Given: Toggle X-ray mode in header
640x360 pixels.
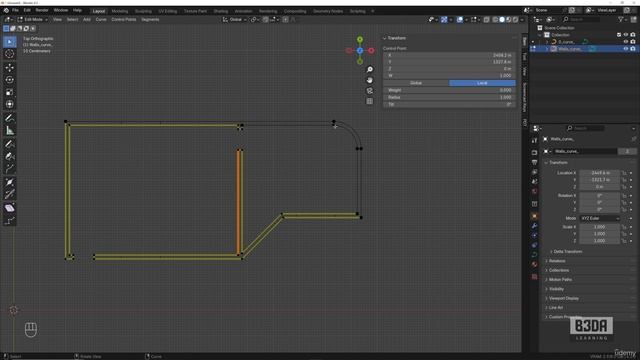Looking at the screenshot, I should pos(486,20).
